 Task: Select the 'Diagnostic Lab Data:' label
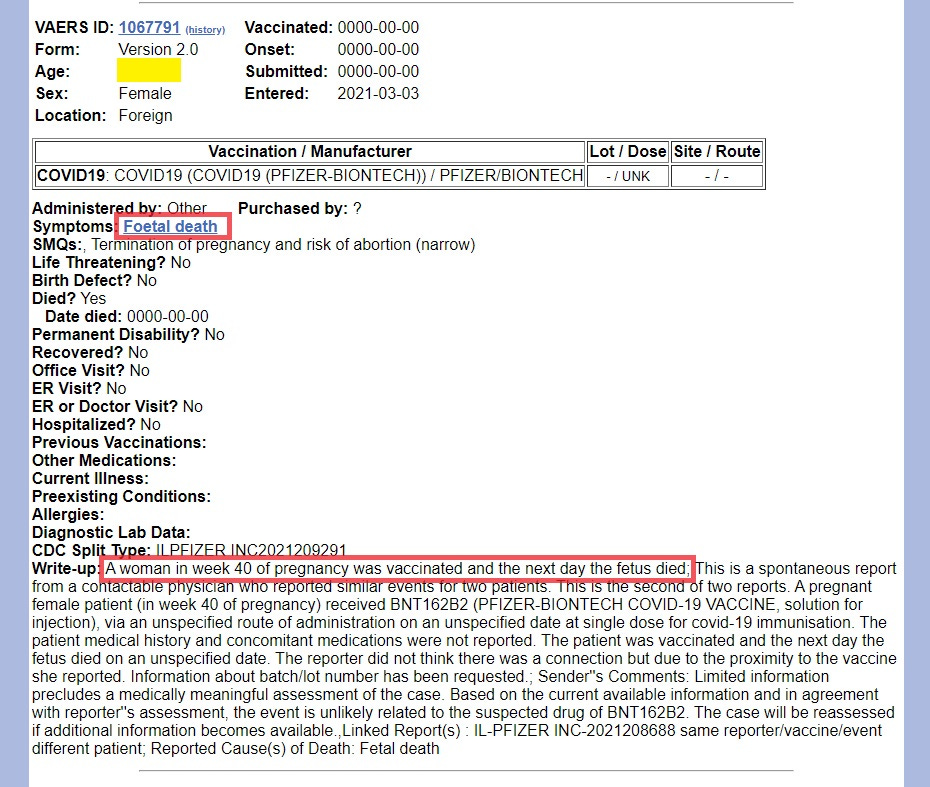pos(112,533)
